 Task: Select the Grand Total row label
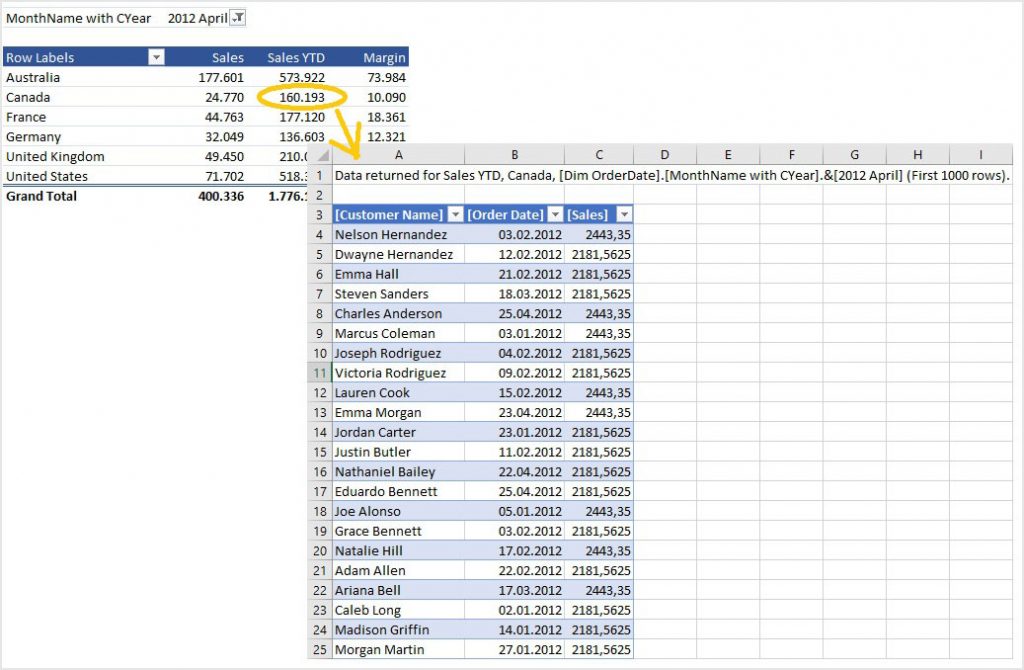[x=45, y=196]
